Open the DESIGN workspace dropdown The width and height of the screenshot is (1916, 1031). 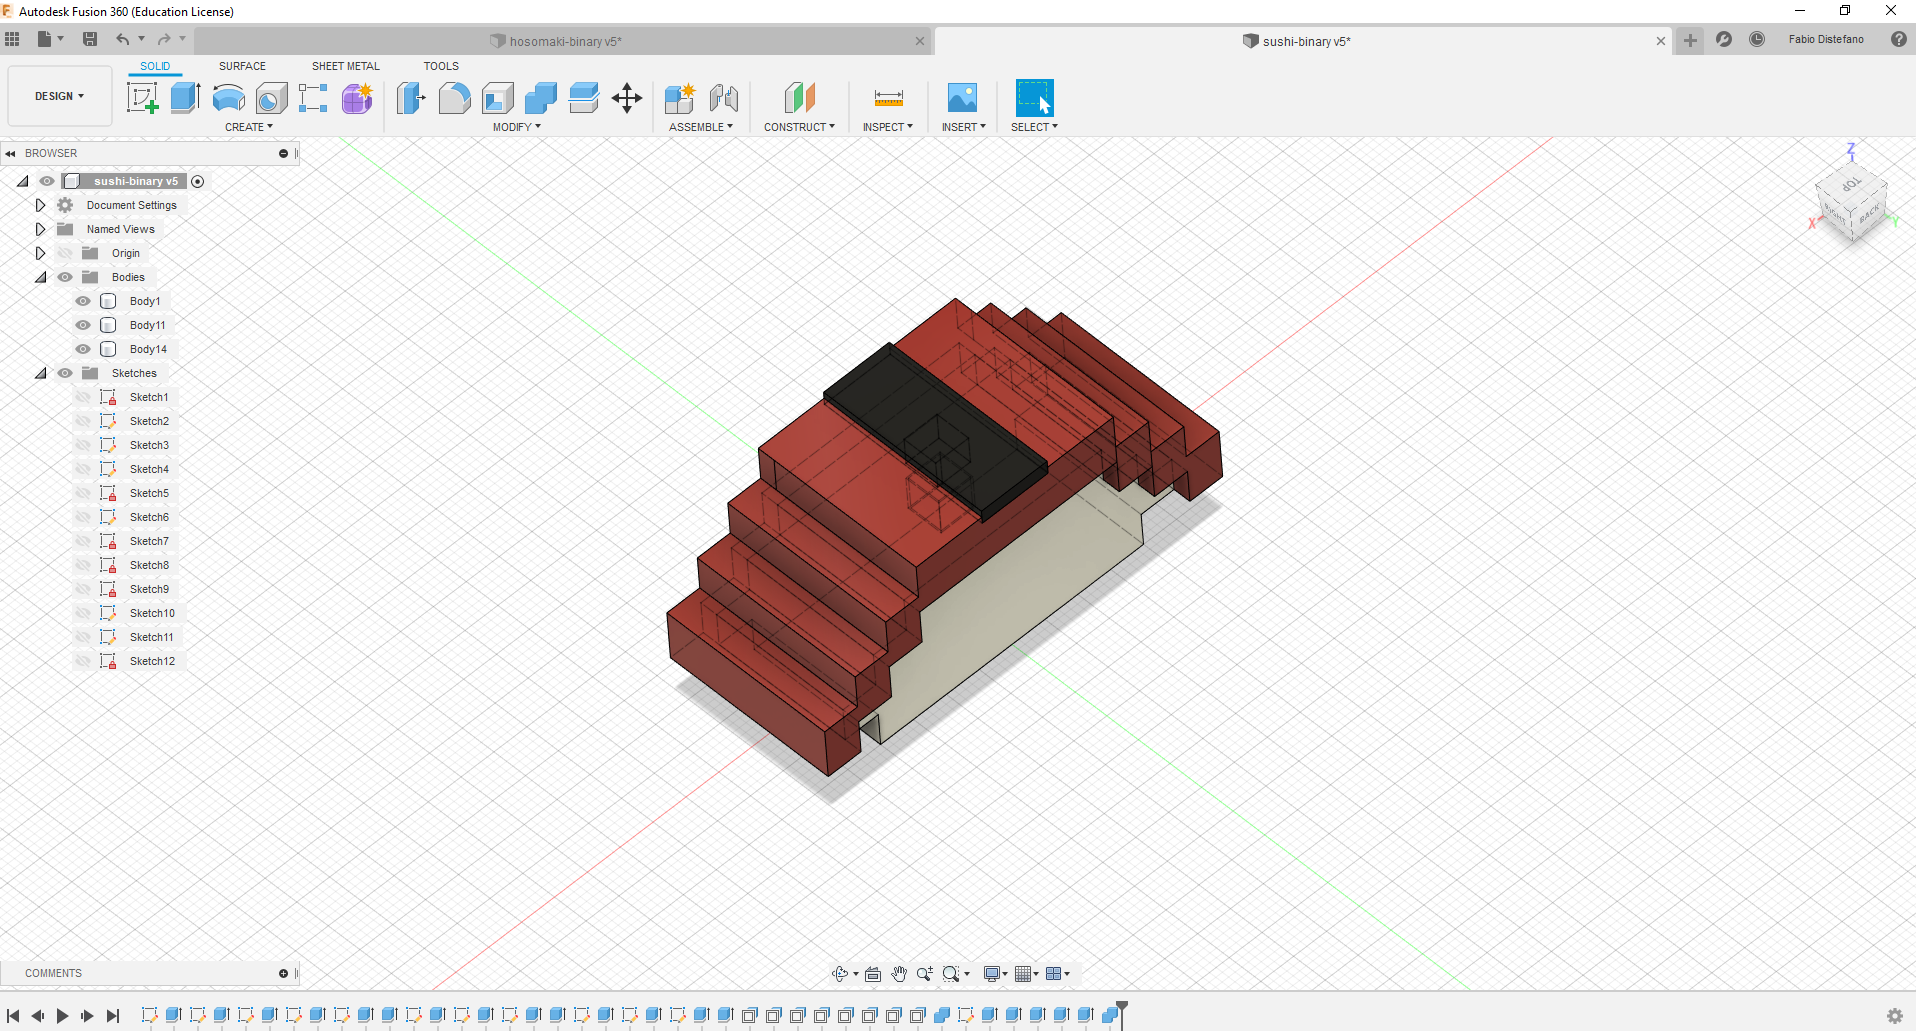click(59, 96)
